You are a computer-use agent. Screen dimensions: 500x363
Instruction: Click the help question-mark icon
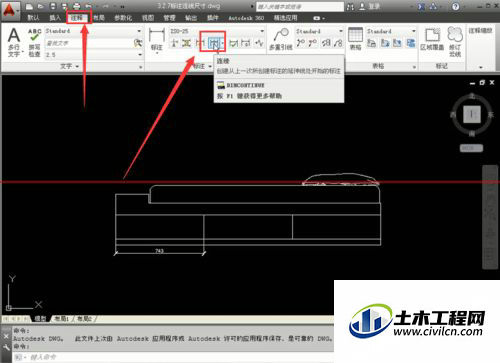click(x=456, y=6)
